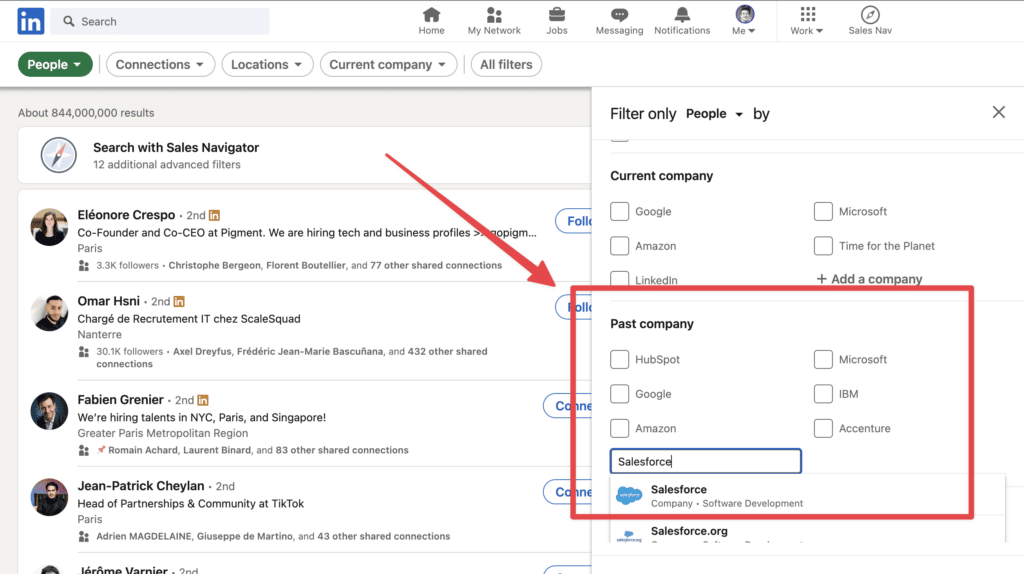This screenshot has height=574, width=1024.
Task: Check Amazon under Past company
Action: (619, 428)
